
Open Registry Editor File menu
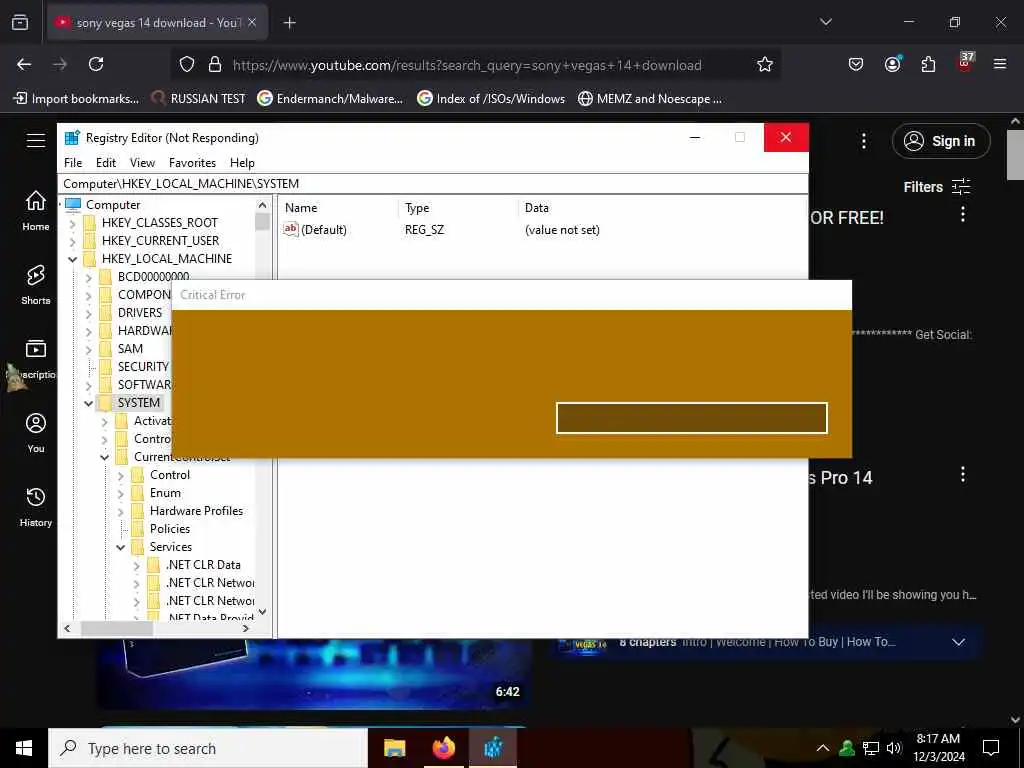click(73, 163)
